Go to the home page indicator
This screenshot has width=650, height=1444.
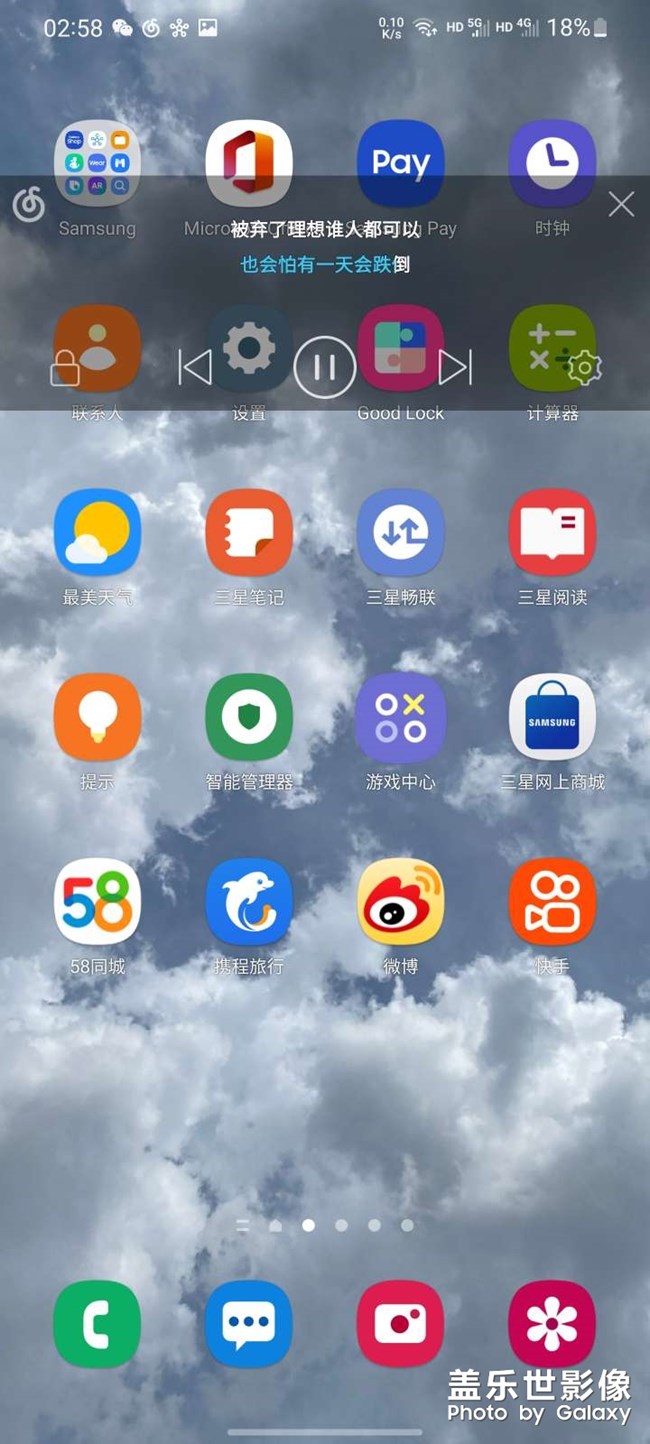click(x=275, y=1225)
